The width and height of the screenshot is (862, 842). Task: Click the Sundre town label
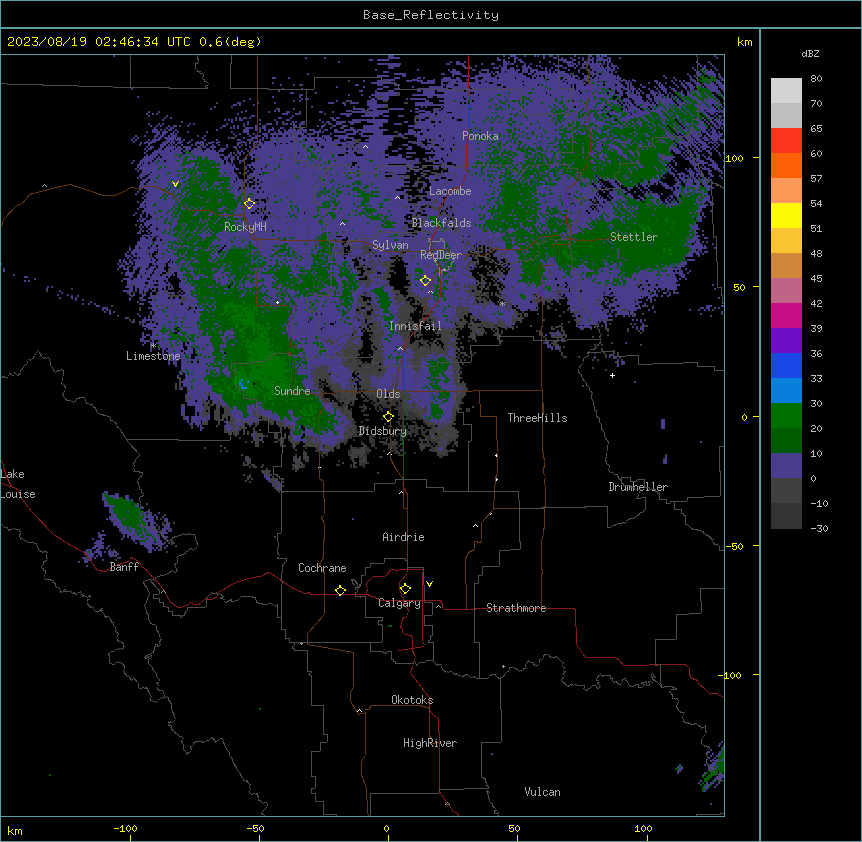[x=292, y=391]
